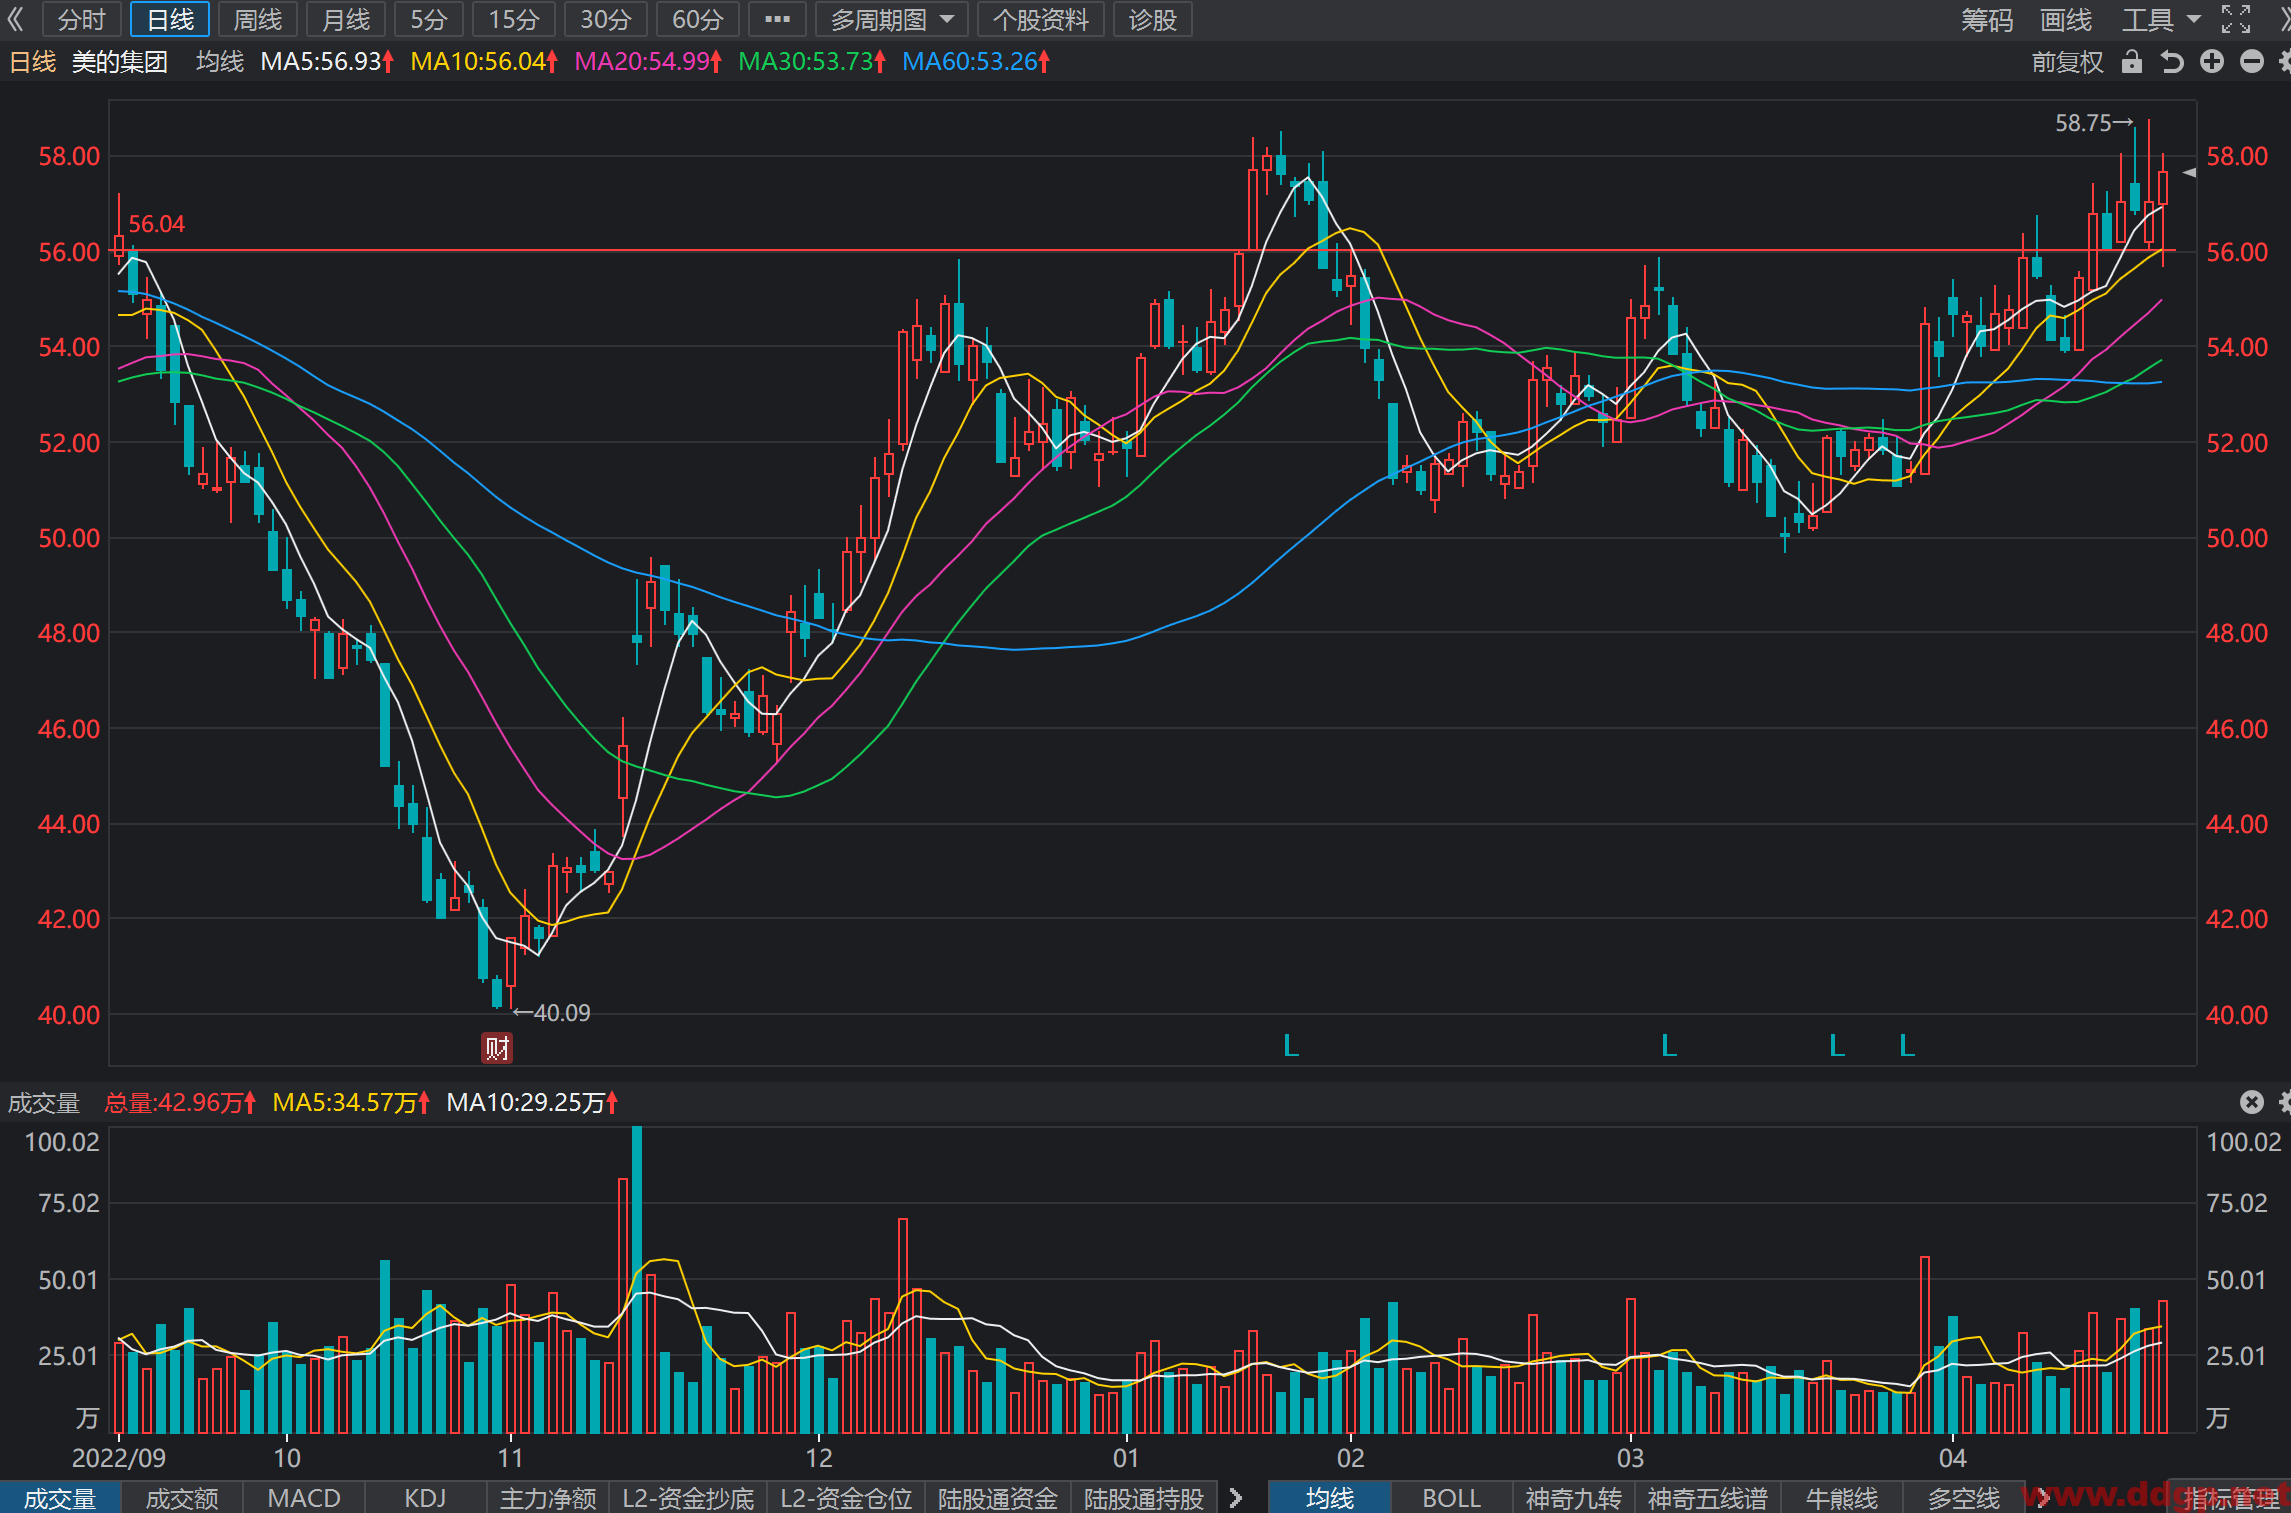Select the 陆股通持股 tab

(1144, 1498)
